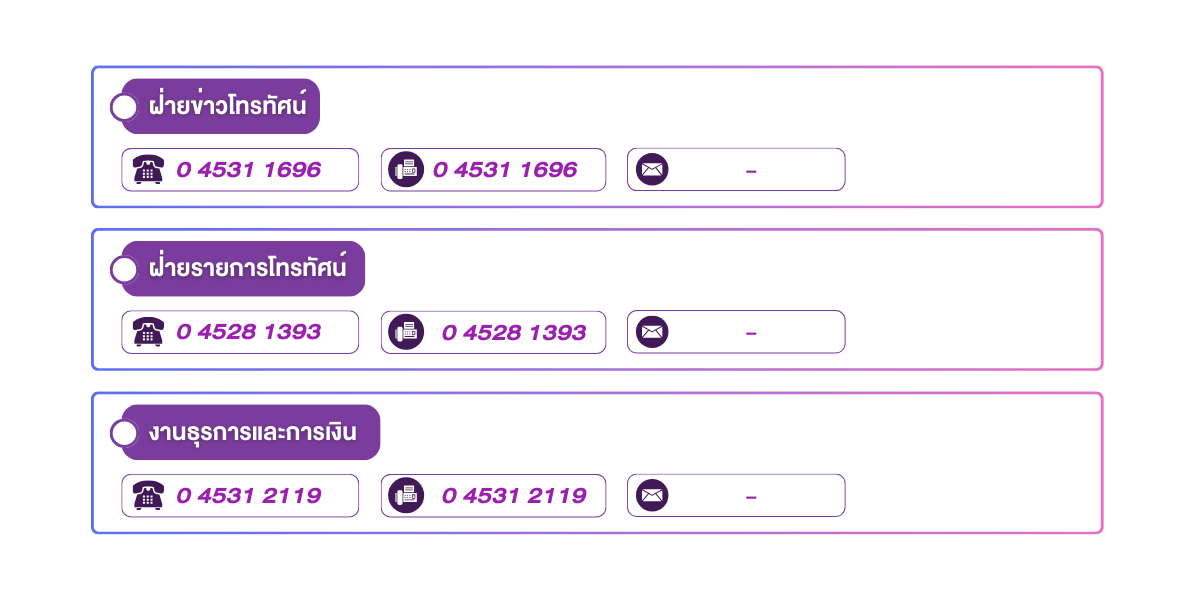Click email envelope icon in ฝ่ายรายการโทรทัศน์ section
The height and width of the screenshot is (600, 1200).
pyautogui.click(x=652, y=332)
